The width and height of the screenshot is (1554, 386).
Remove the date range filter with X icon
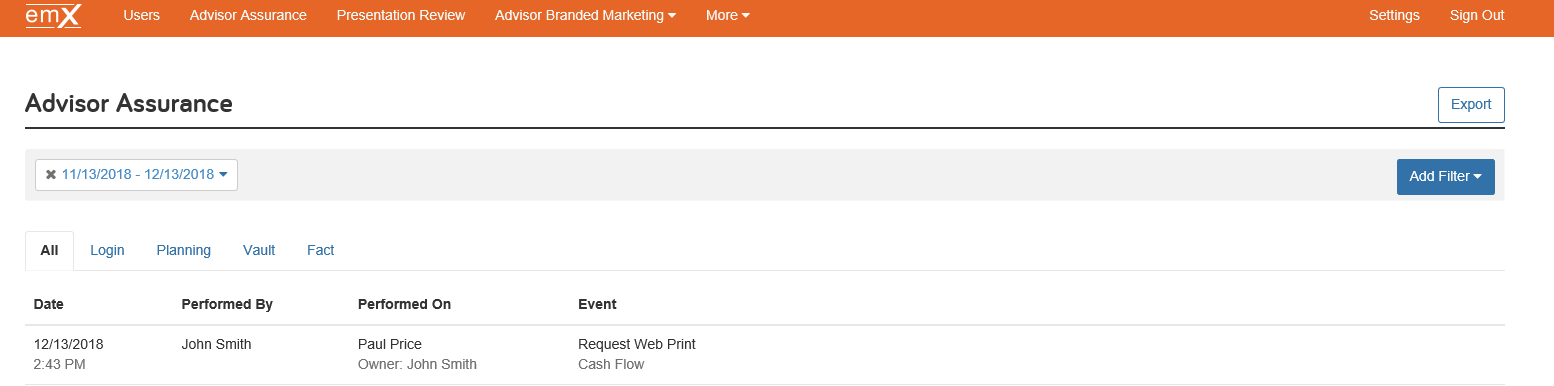tap(50, 175)
